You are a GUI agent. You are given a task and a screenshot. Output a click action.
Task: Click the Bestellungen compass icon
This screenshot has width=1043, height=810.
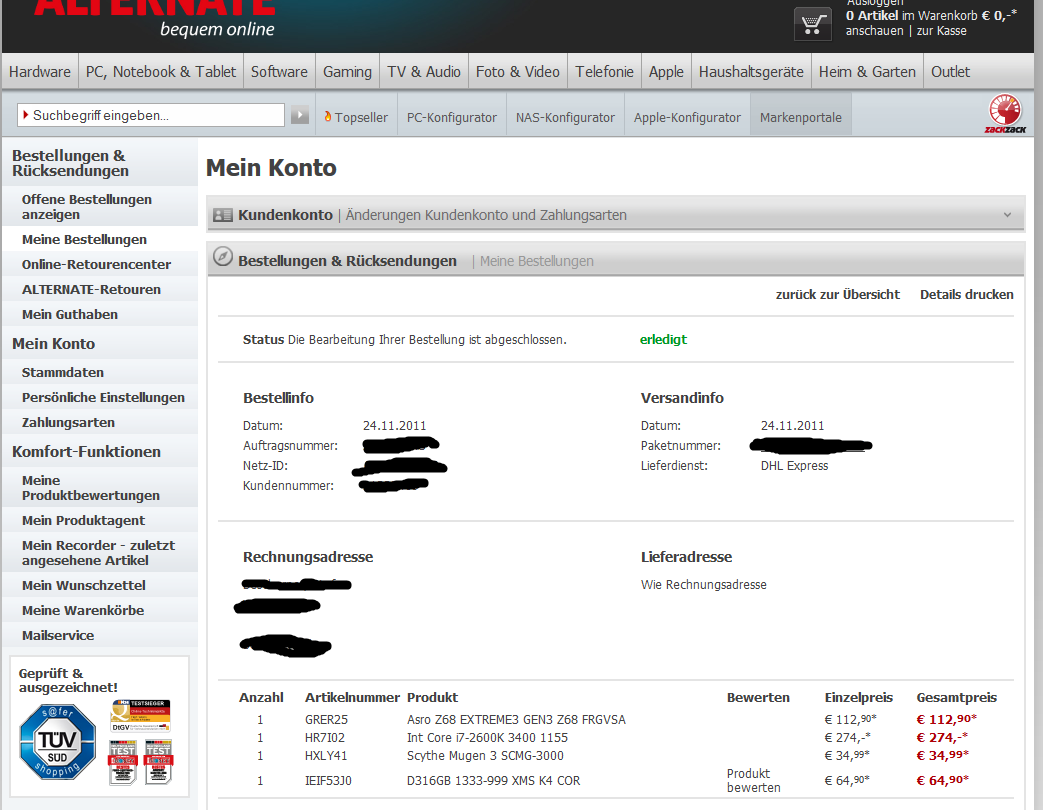point(223,257)
